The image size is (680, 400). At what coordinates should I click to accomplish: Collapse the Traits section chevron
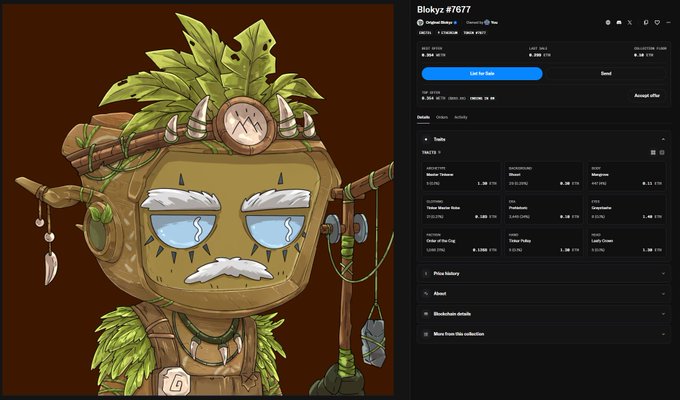663,139
